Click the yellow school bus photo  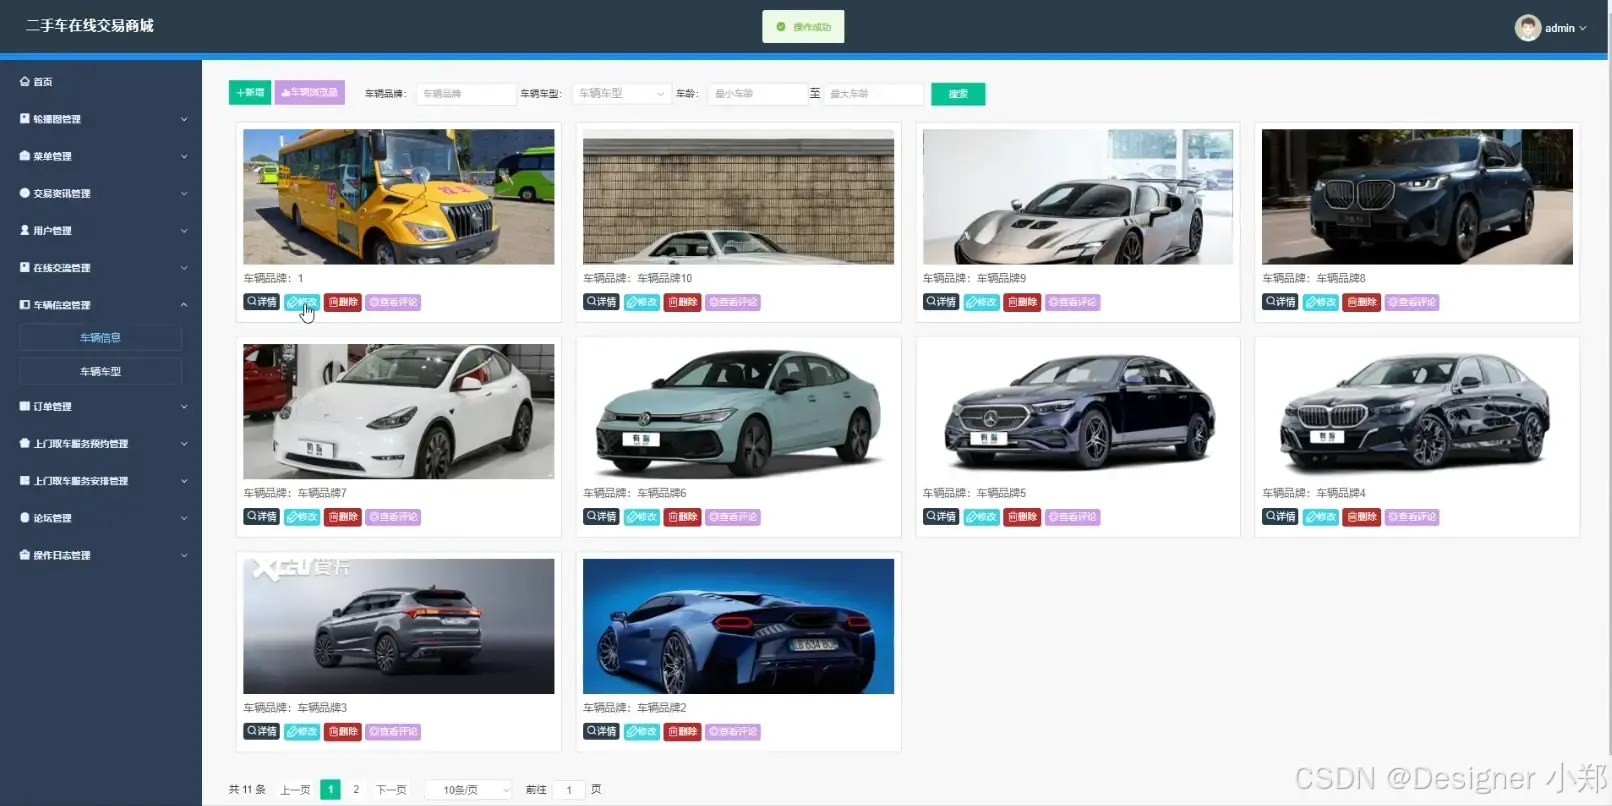(399, 196)
